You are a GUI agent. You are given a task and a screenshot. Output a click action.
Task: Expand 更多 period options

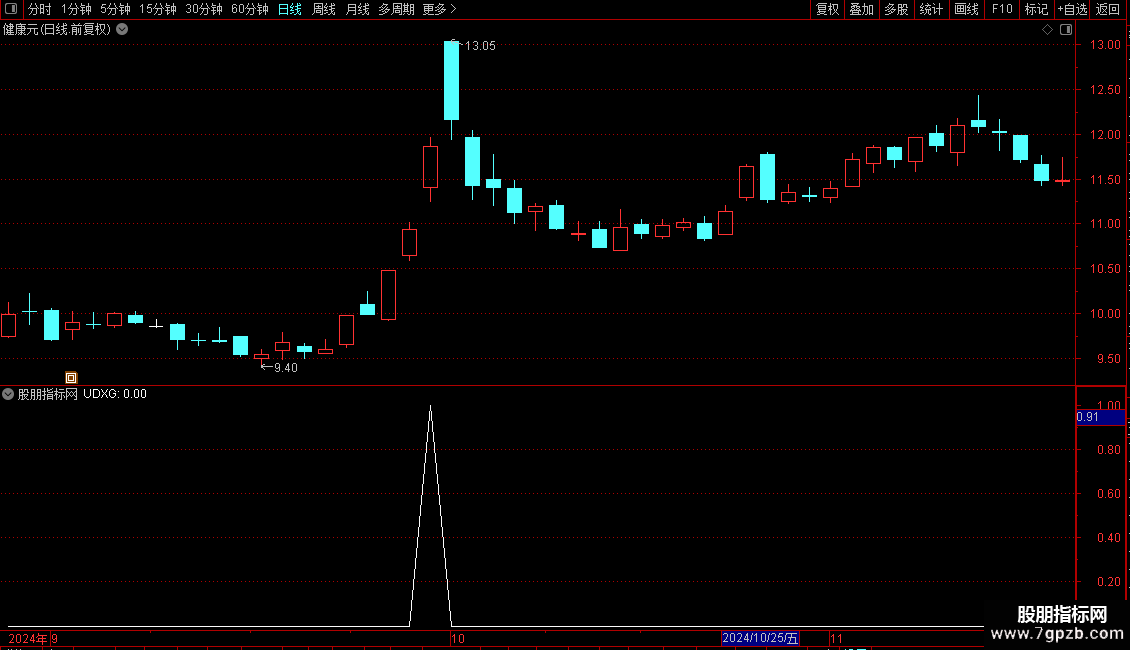pos(439,9)
